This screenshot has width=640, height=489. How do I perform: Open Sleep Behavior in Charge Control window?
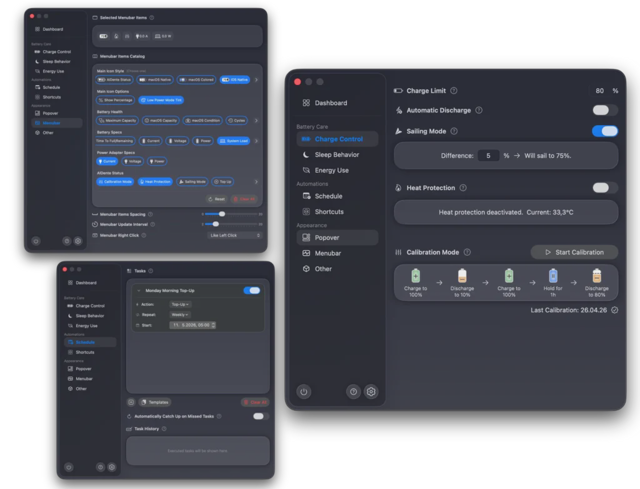tap(337, 155)
